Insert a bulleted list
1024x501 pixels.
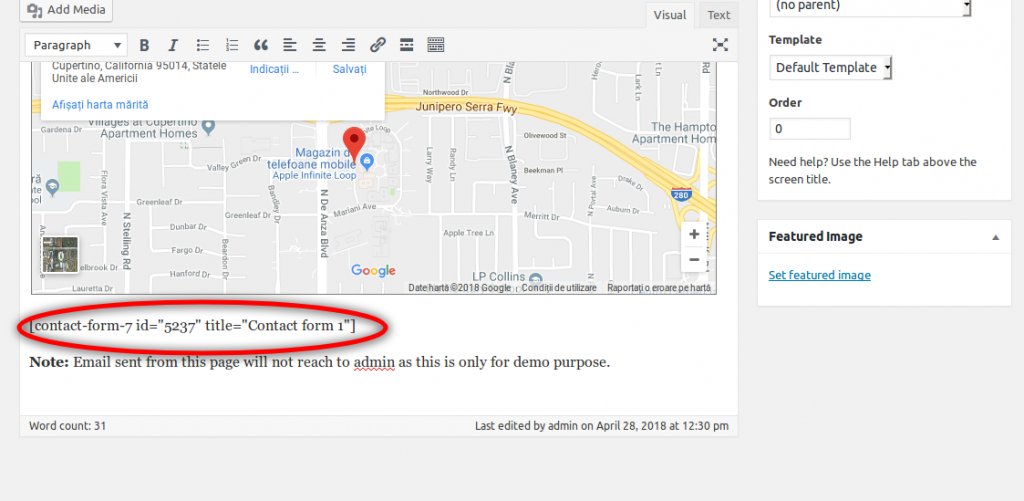click(203, 45)
